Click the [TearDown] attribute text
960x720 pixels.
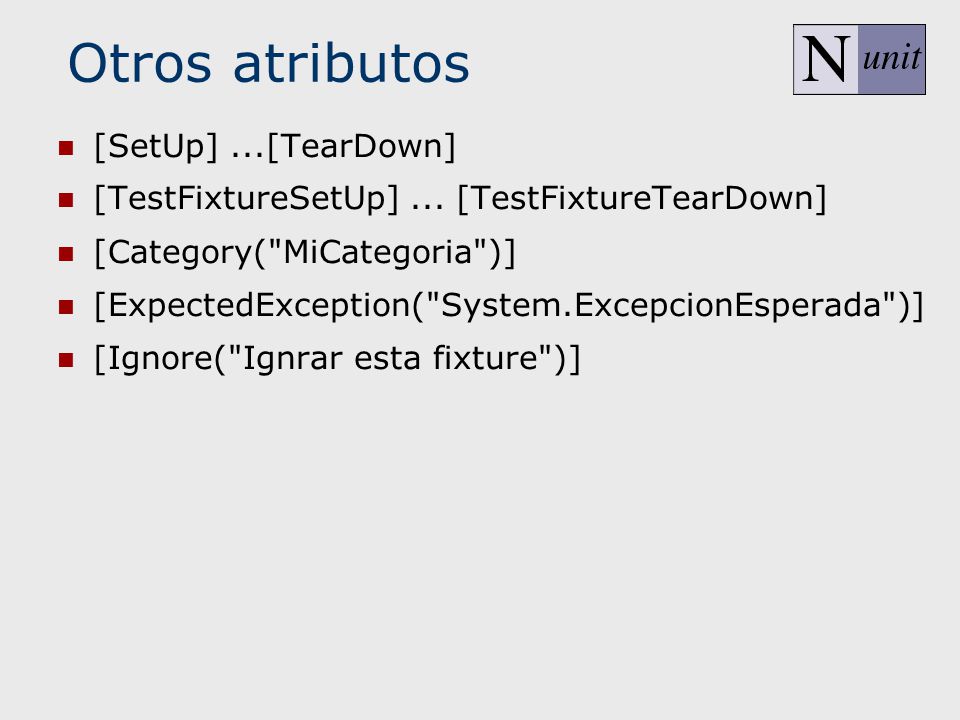[x=362, y=146]
